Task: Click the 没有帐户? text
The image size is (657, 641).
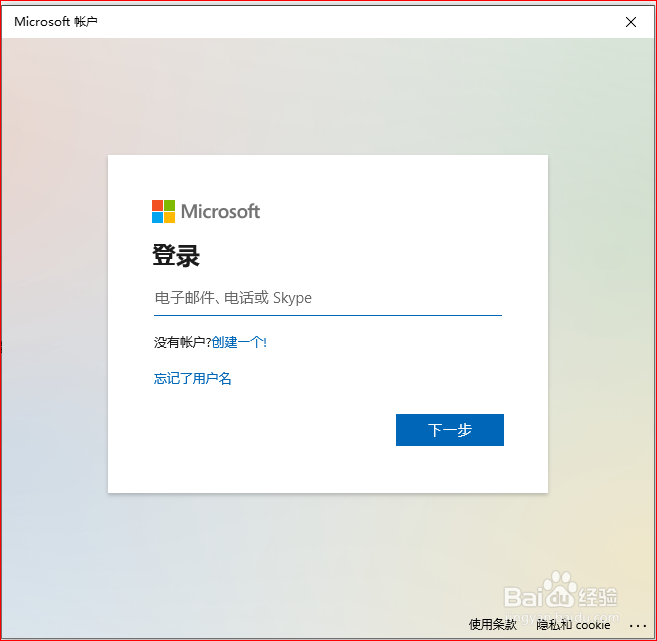Action: click(x=182, y=342)
